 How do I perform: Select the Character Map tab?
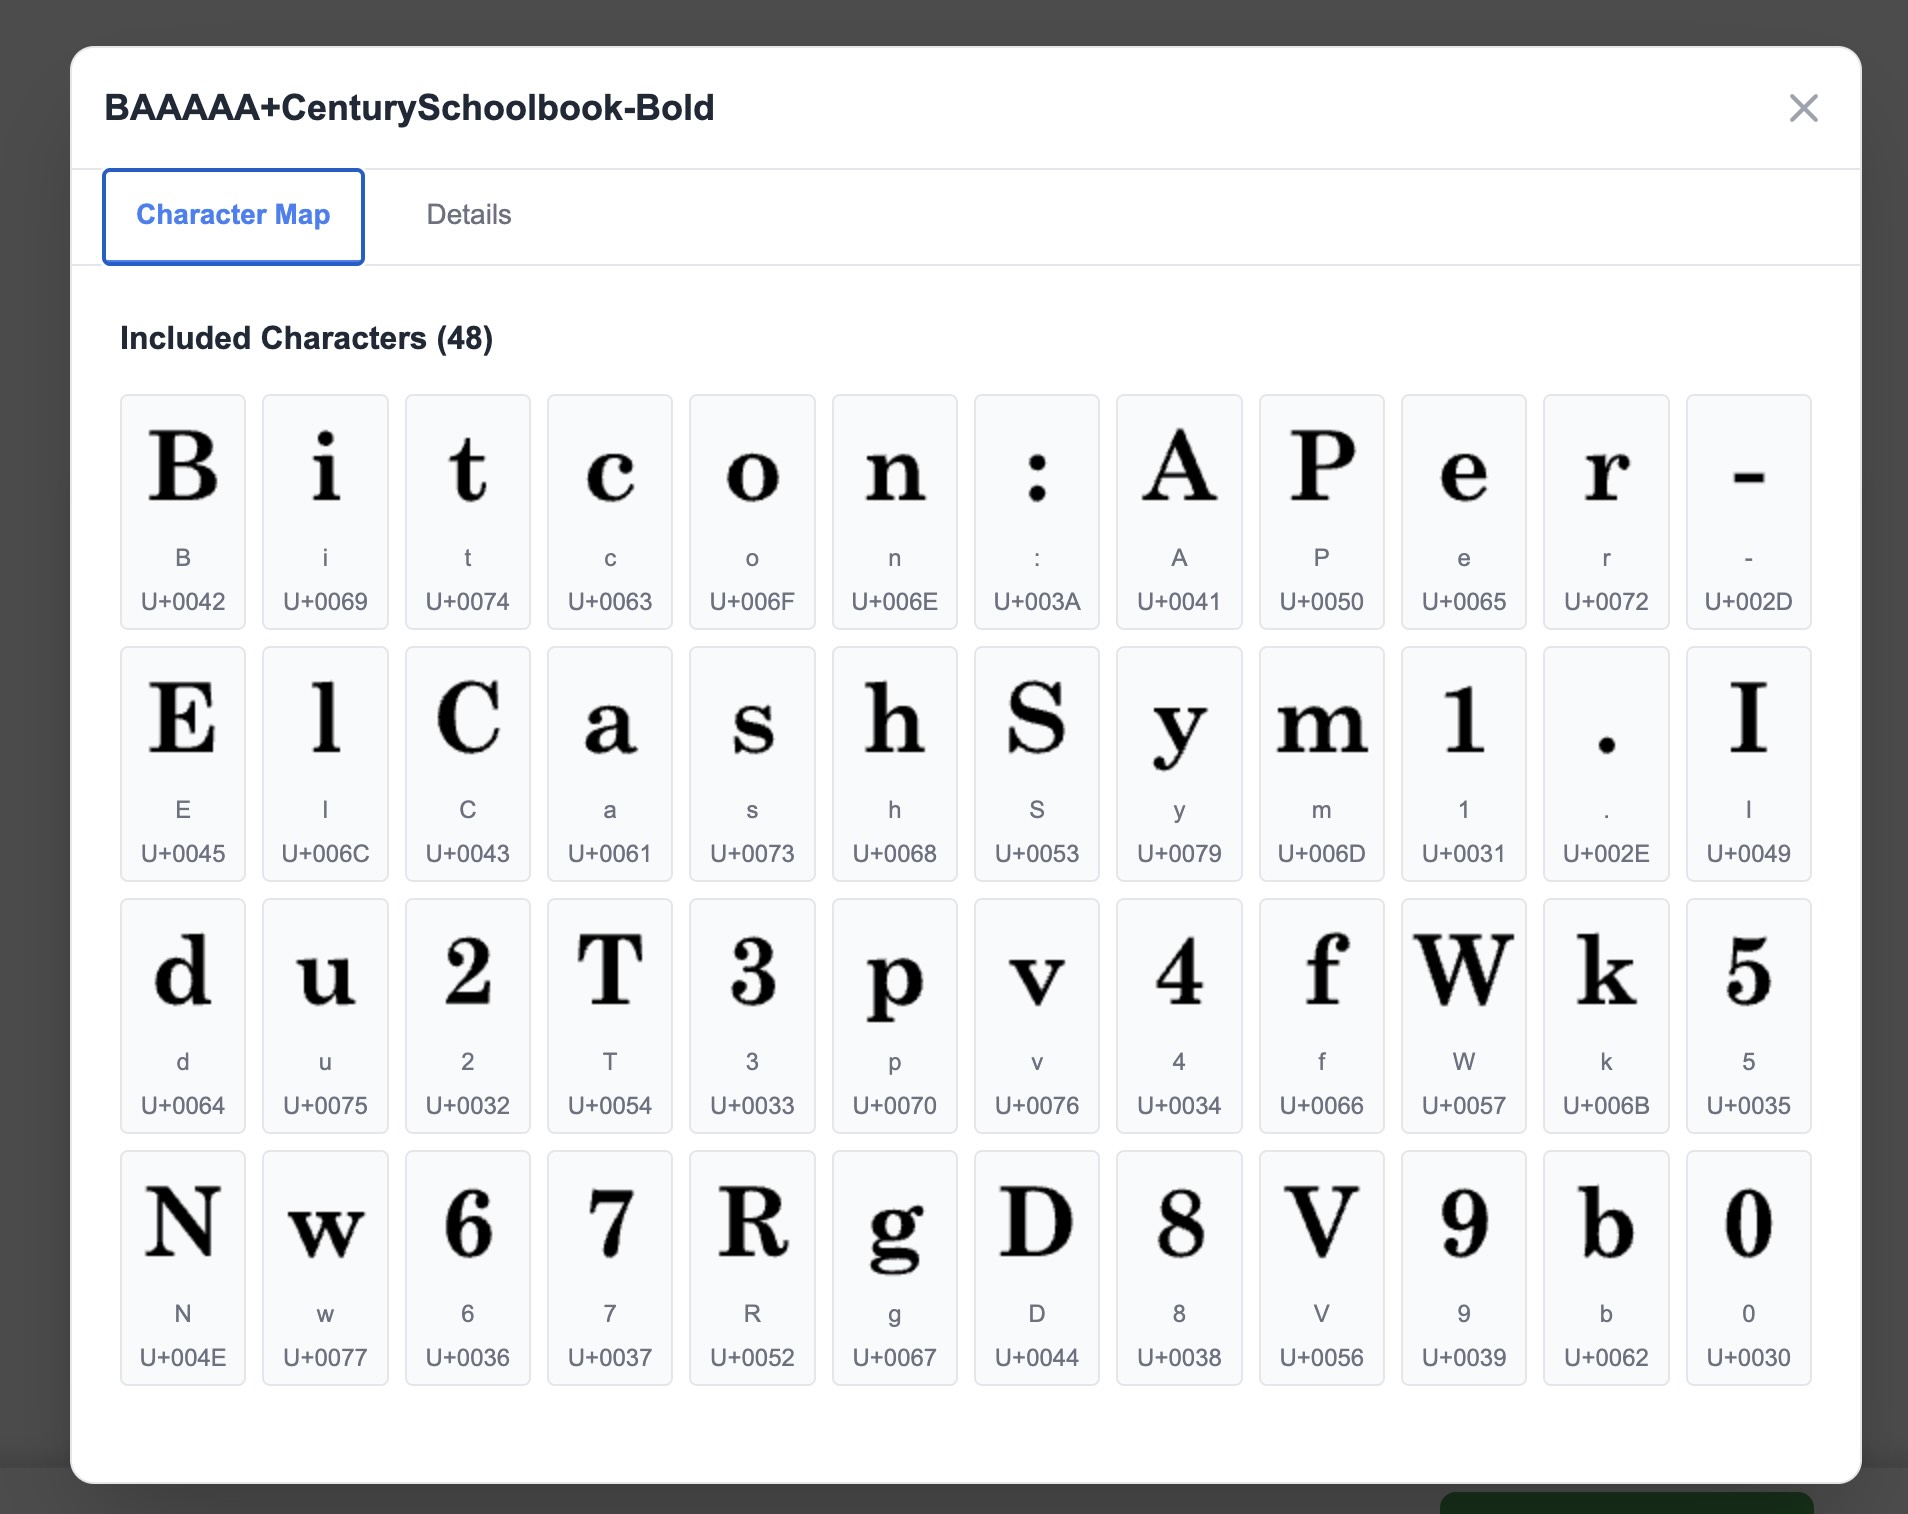tap(233, 216)
